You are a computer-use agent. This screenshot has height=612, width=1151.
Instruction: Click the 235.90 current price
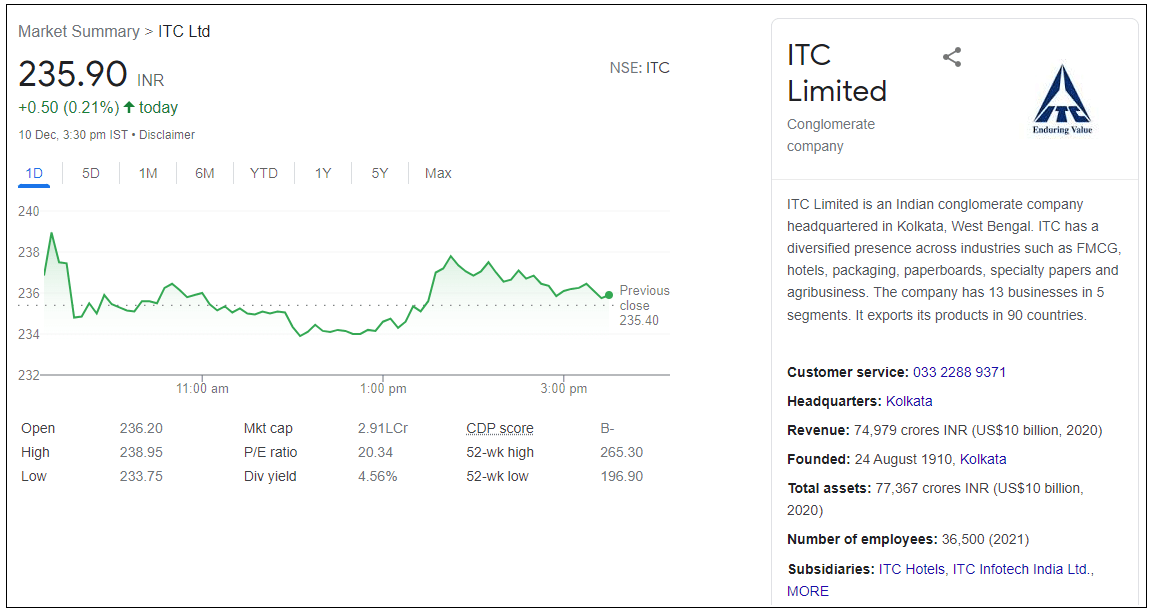pos(73,75)
